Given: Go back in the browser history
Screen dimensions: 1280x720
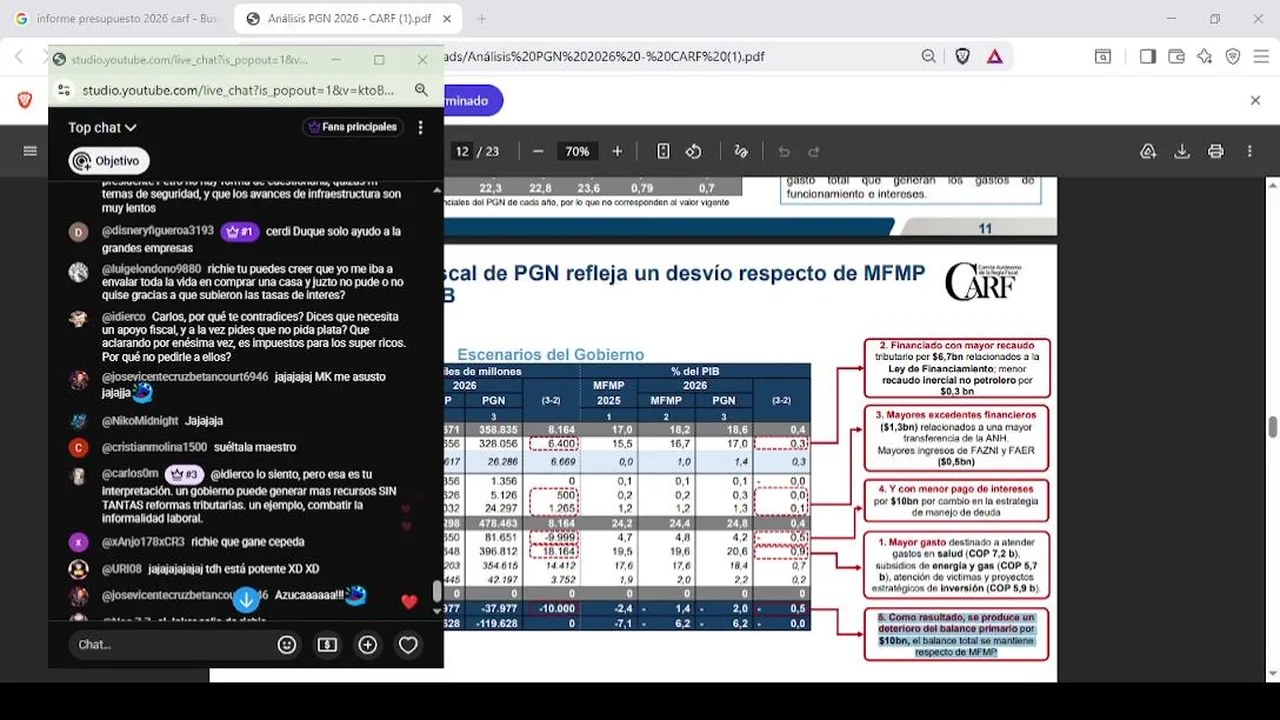Looking at the screenshot, I should [x=19, y=57].
